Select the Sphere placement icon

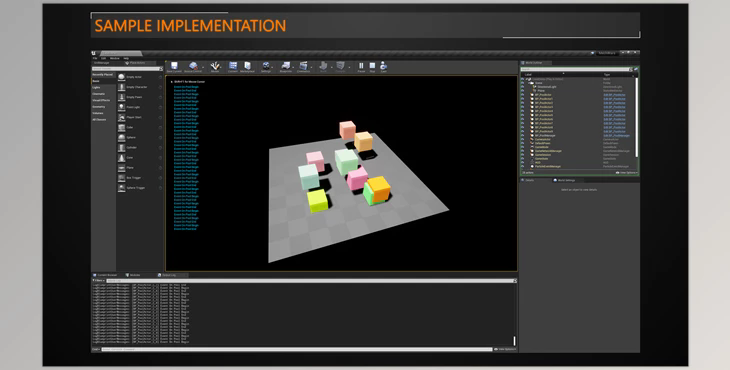click(x=122, y=137)
